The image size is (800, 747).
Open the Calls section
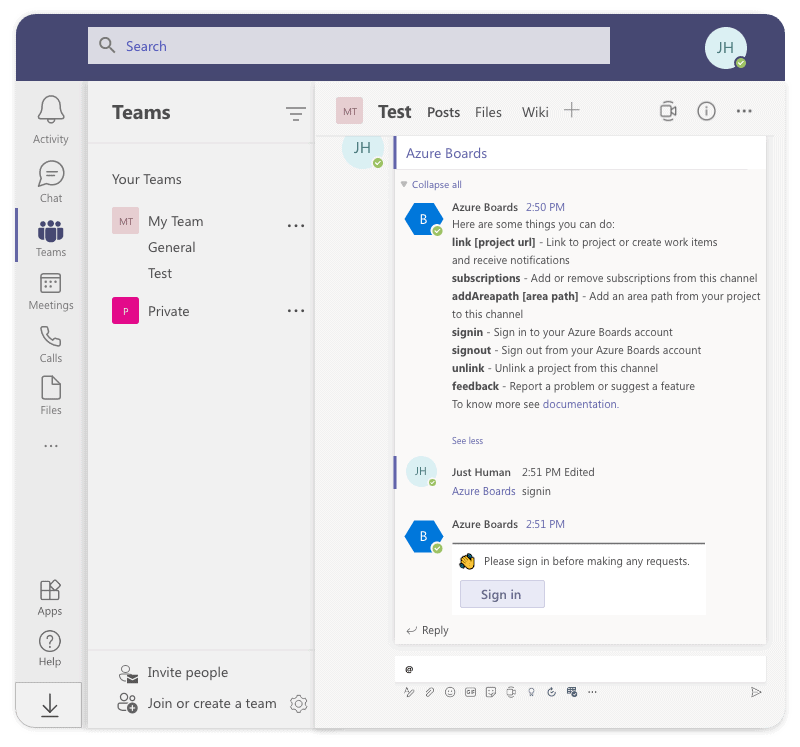(x=50, y=344)
